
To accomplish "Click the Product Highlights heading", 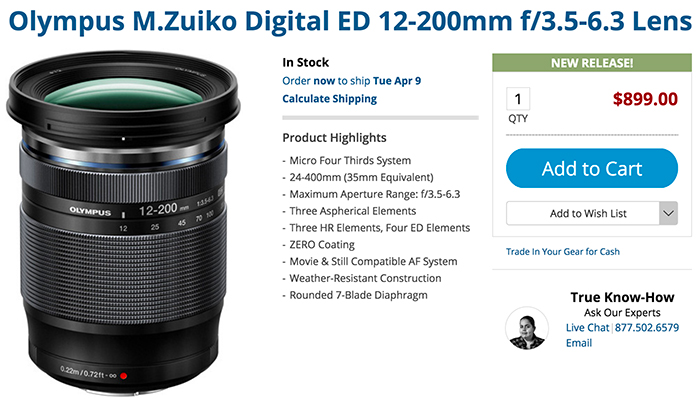I will coord(334,138).
